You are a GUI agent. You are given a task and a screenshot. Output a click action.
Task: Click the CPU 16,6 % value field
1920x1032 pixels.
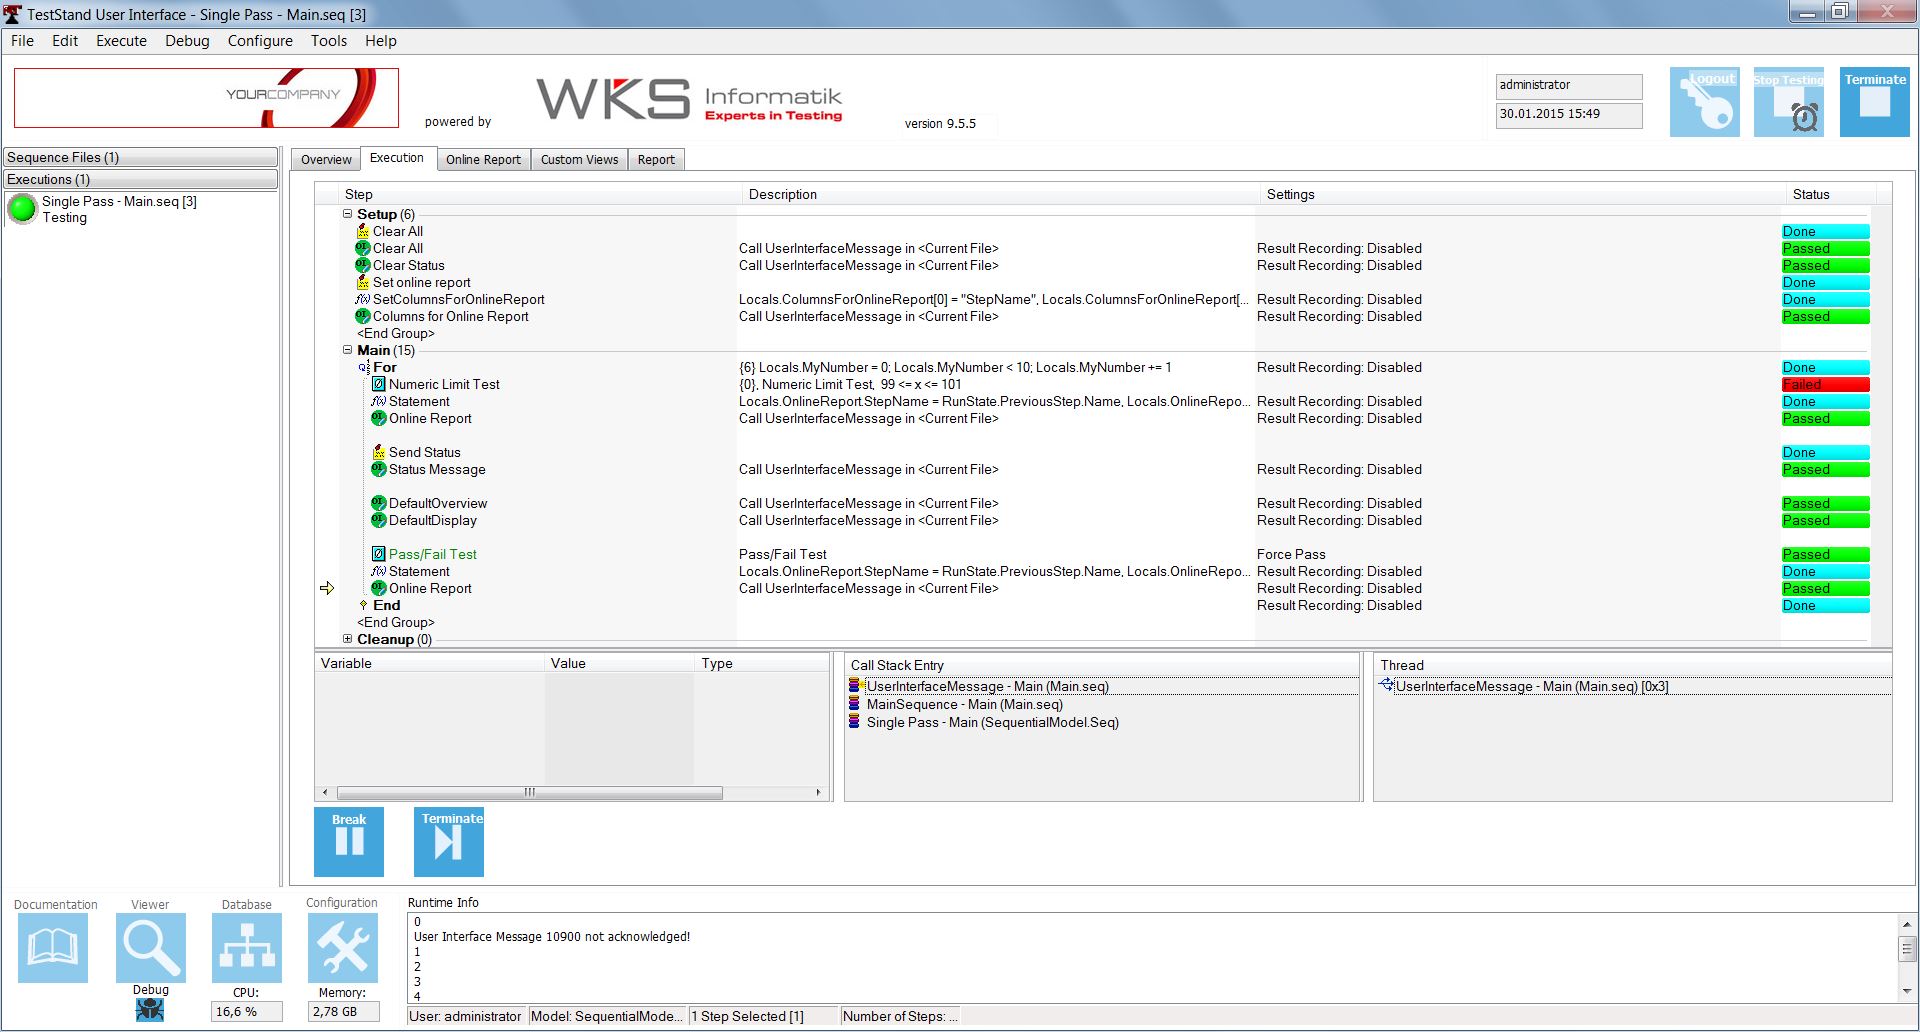246,1012
